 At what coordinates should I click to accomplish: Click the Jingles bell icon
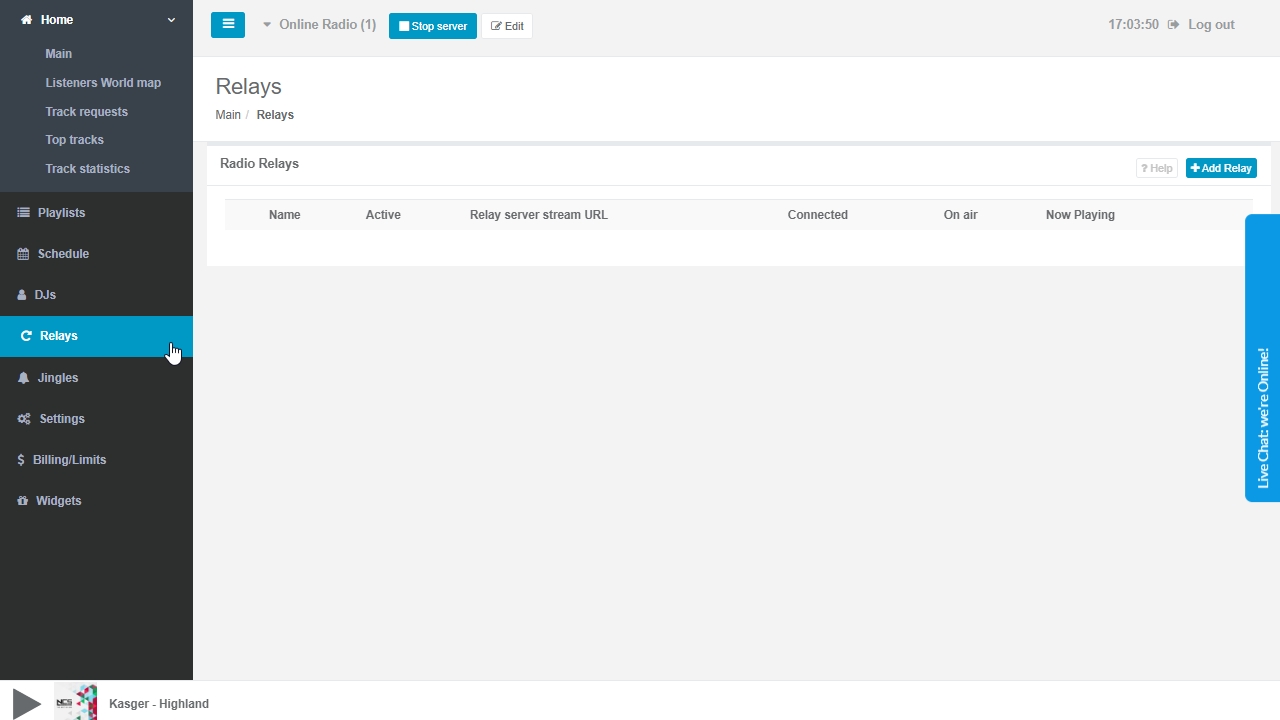point(24,378)
